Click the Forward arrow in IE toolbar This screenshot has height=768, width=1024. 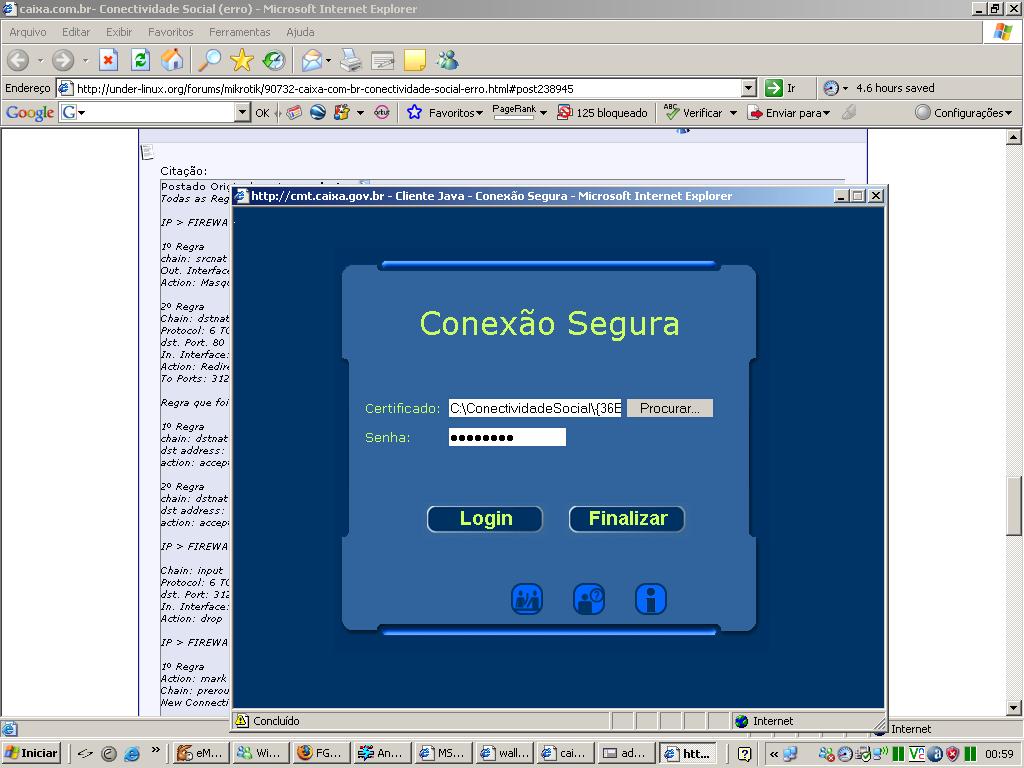coord(63,60)
